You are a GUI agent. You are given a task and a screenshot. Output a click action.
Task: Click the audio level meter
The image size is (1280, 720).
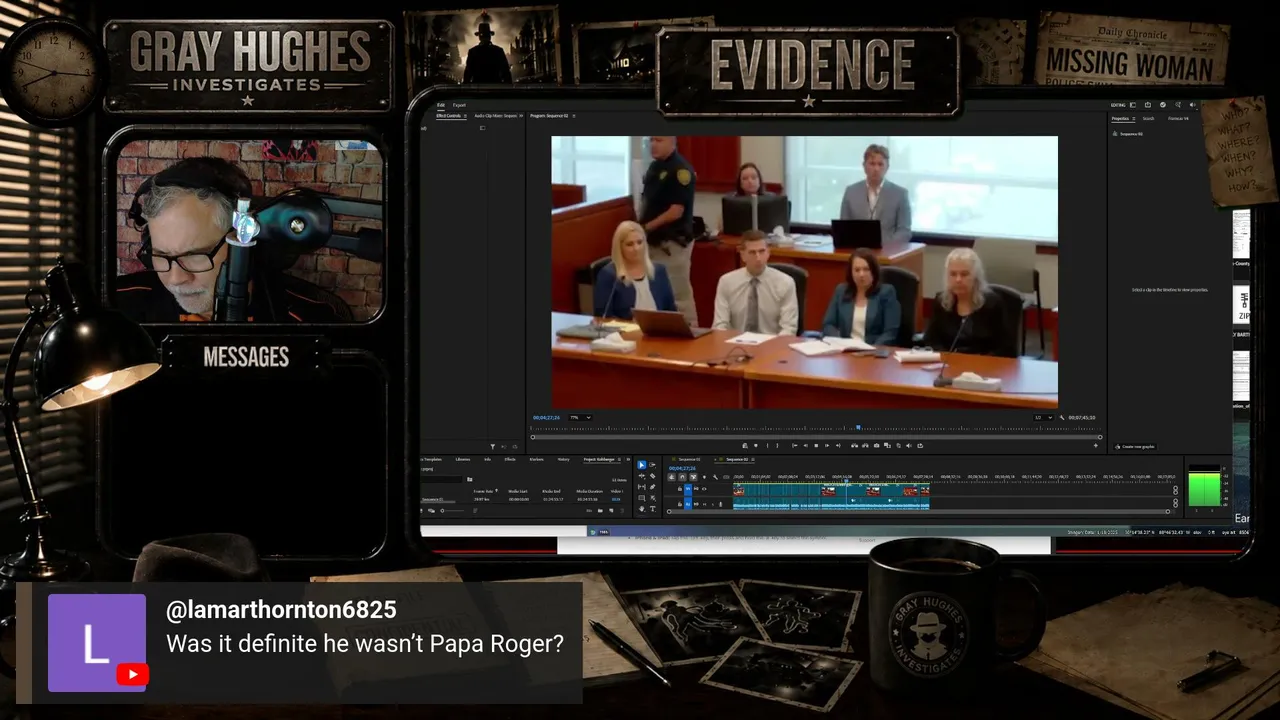point(1205,487)
